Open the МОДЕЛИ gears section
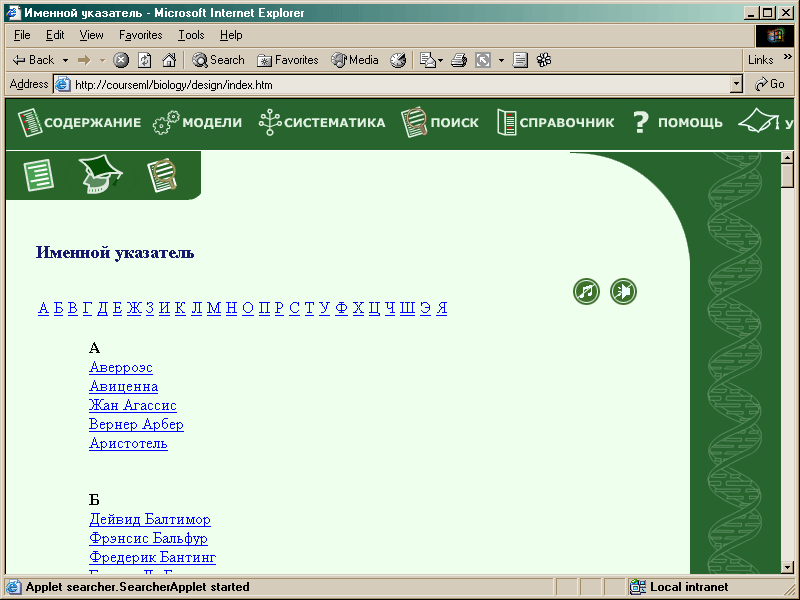Screen dimensions: 800x600 click(198, 123)
